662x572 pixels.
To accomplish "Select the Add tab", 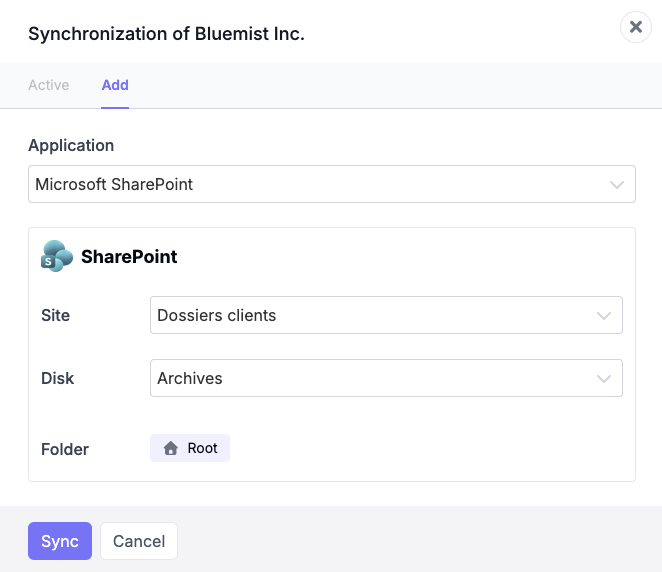I will point(115,85).
